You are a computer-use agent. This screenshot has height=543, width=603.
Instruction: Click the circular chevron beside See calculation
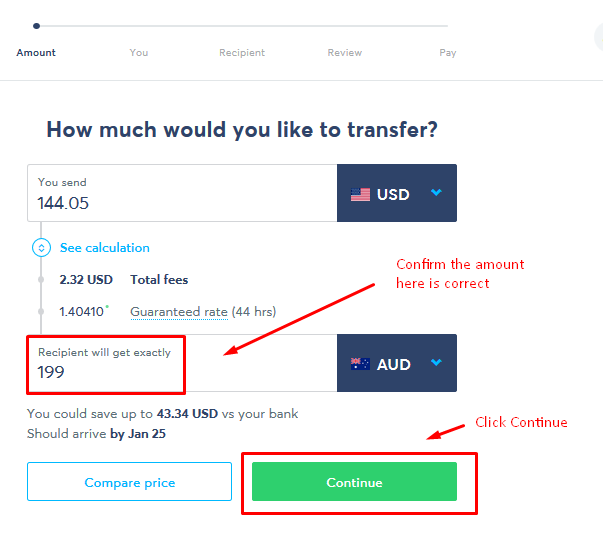click(x=41, y=248)
